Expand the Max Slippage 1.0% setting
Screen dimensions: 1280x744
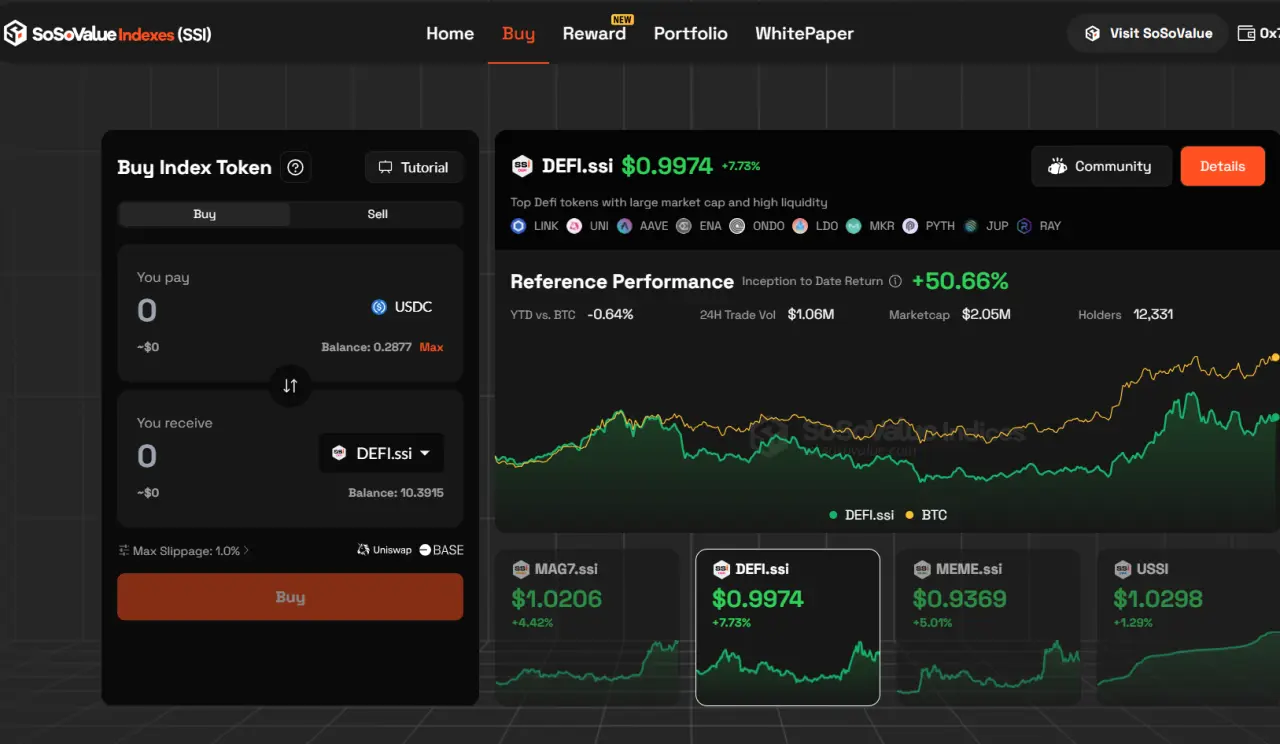click(184, 551)
